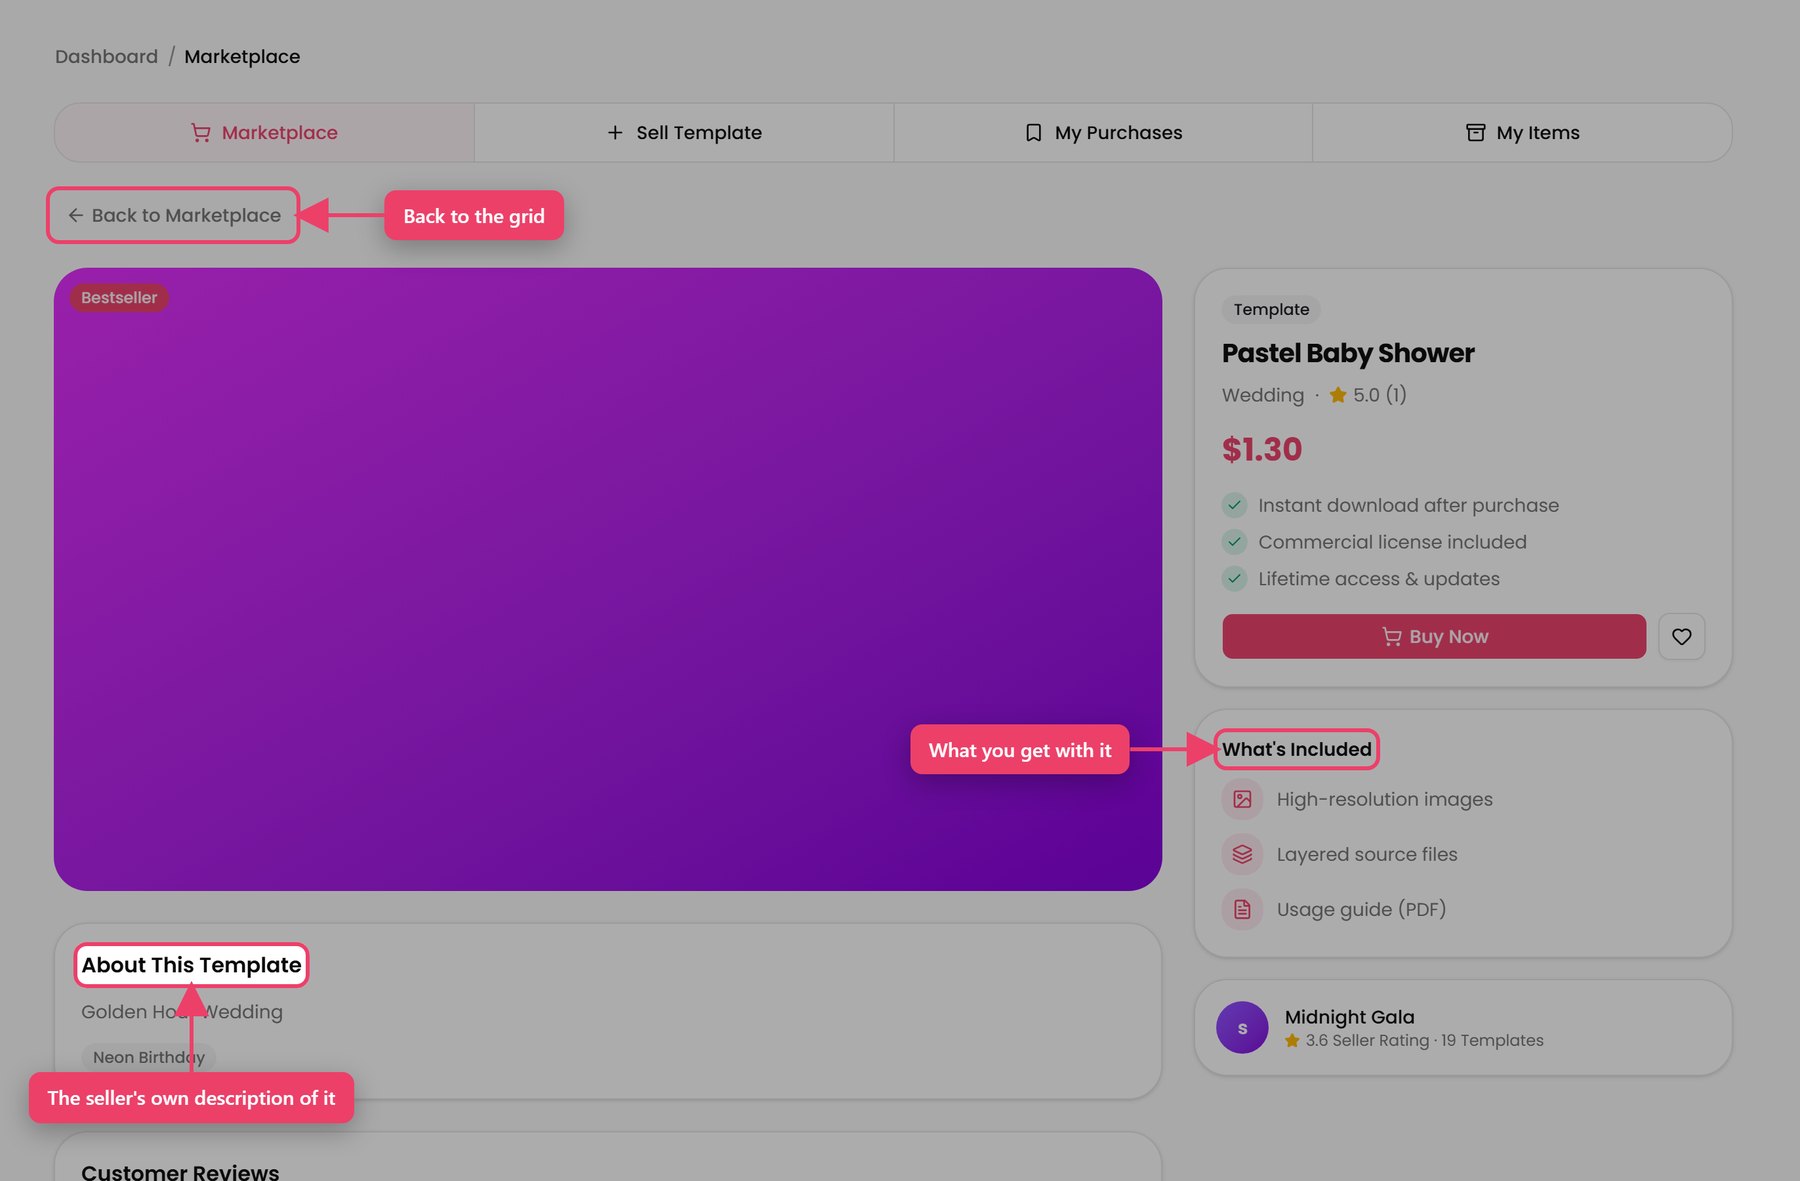Click the plus icon beside Sell Template

click(615, 133)
